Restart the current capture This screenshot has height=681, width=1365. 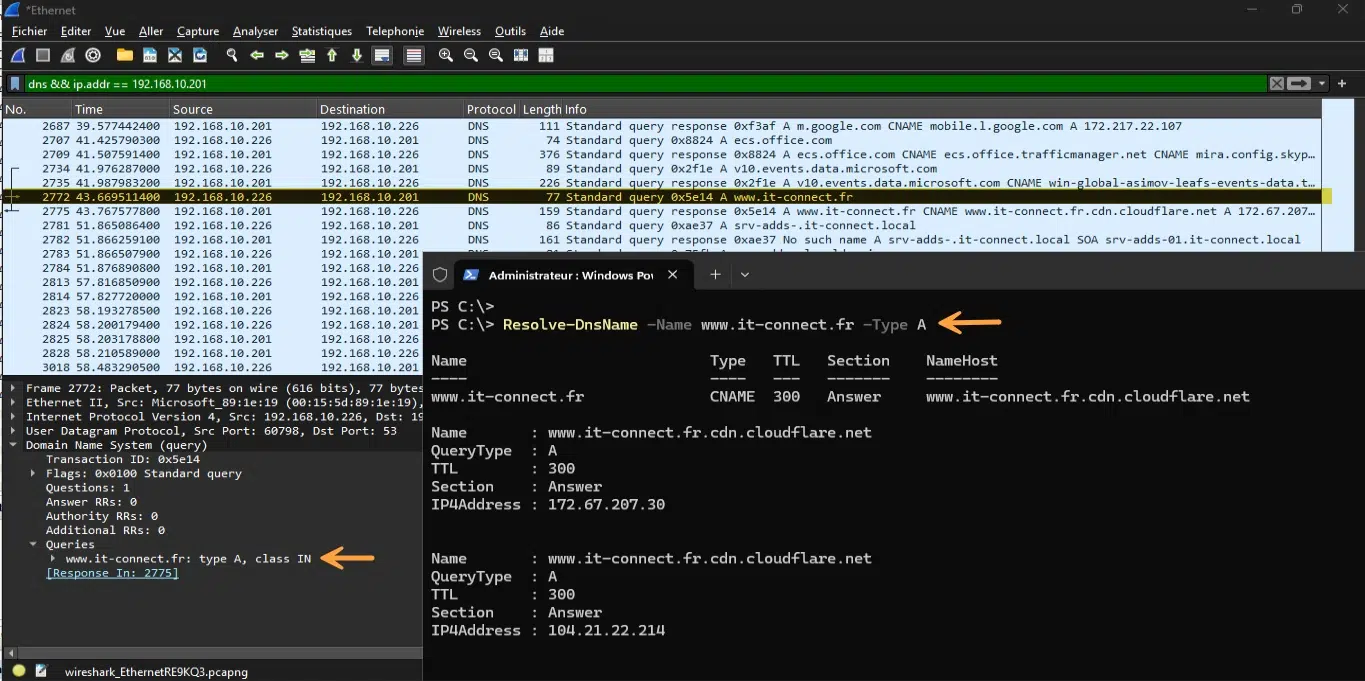point(68,55)
